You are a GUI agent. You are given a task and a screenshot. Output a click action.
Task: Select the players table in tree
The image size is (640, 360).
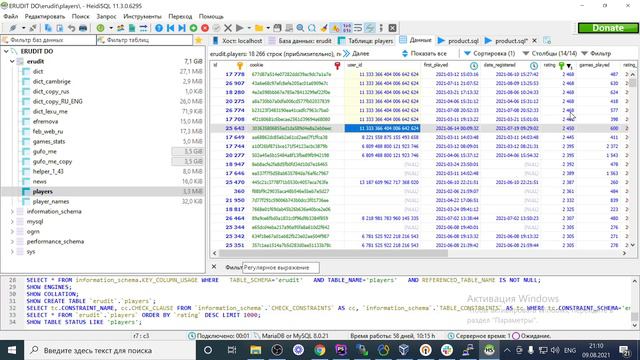click(42, 191)
